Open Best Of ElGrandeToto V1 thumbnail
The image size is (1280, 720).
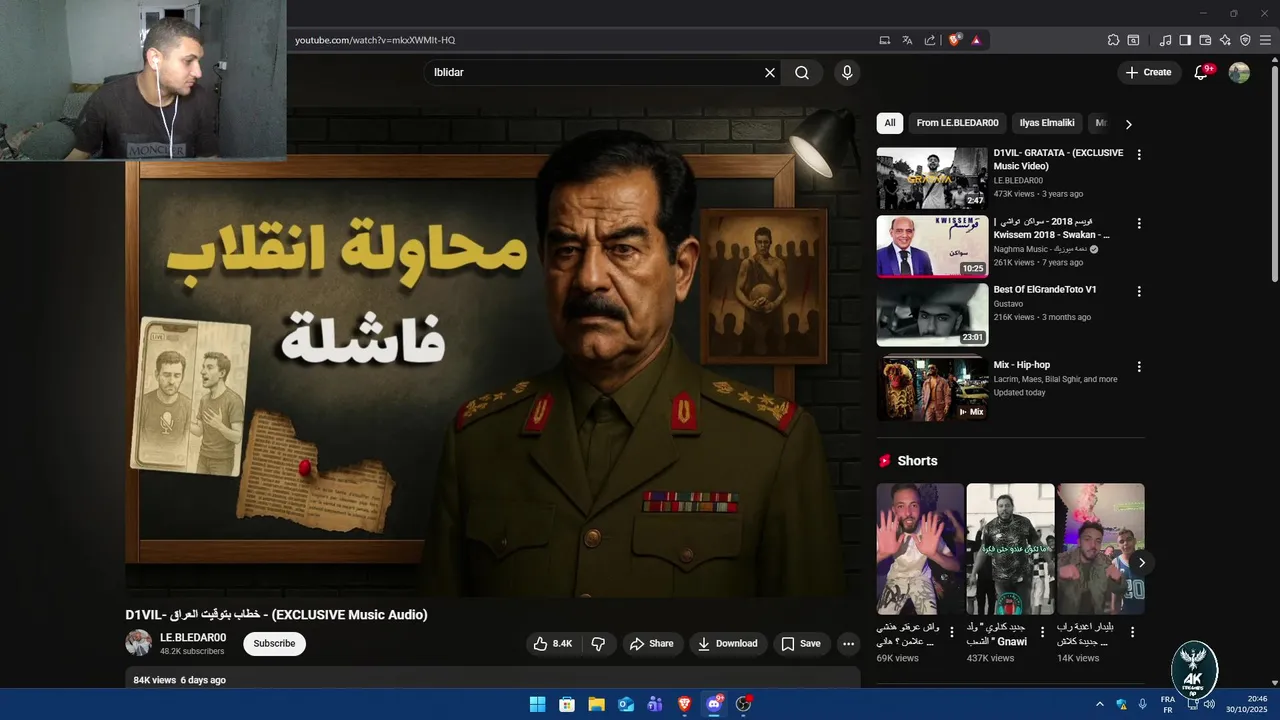[932, 314]
